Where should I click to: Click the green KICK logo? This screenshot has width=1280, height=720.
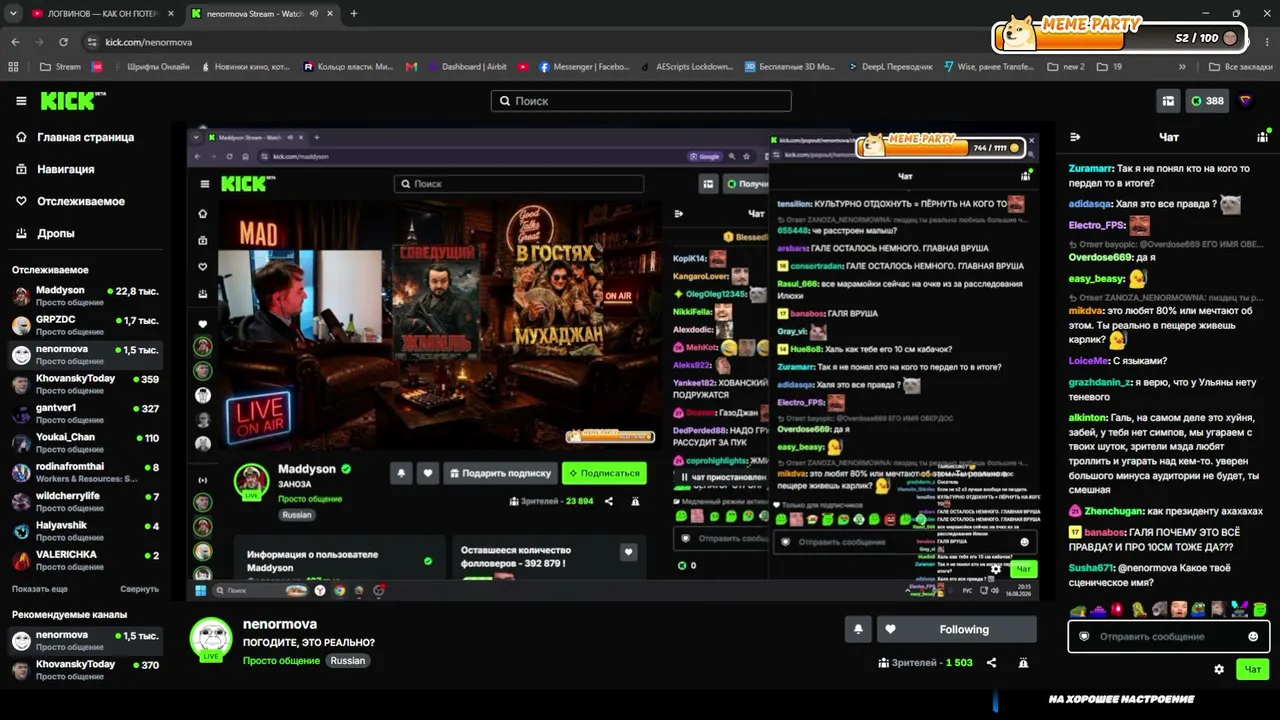[x=73, y=101]
